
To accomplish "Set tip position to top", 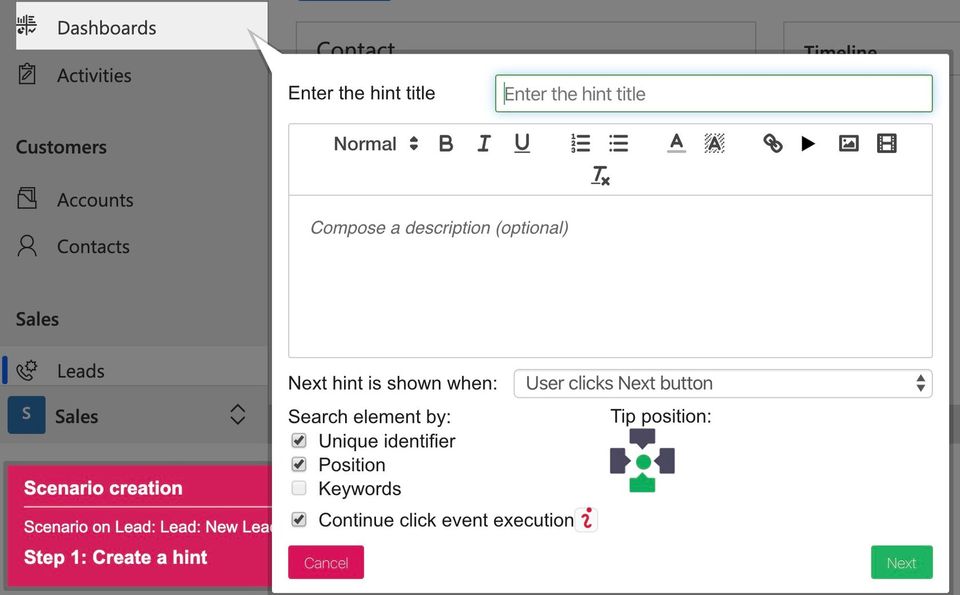I will coord(642,437).
